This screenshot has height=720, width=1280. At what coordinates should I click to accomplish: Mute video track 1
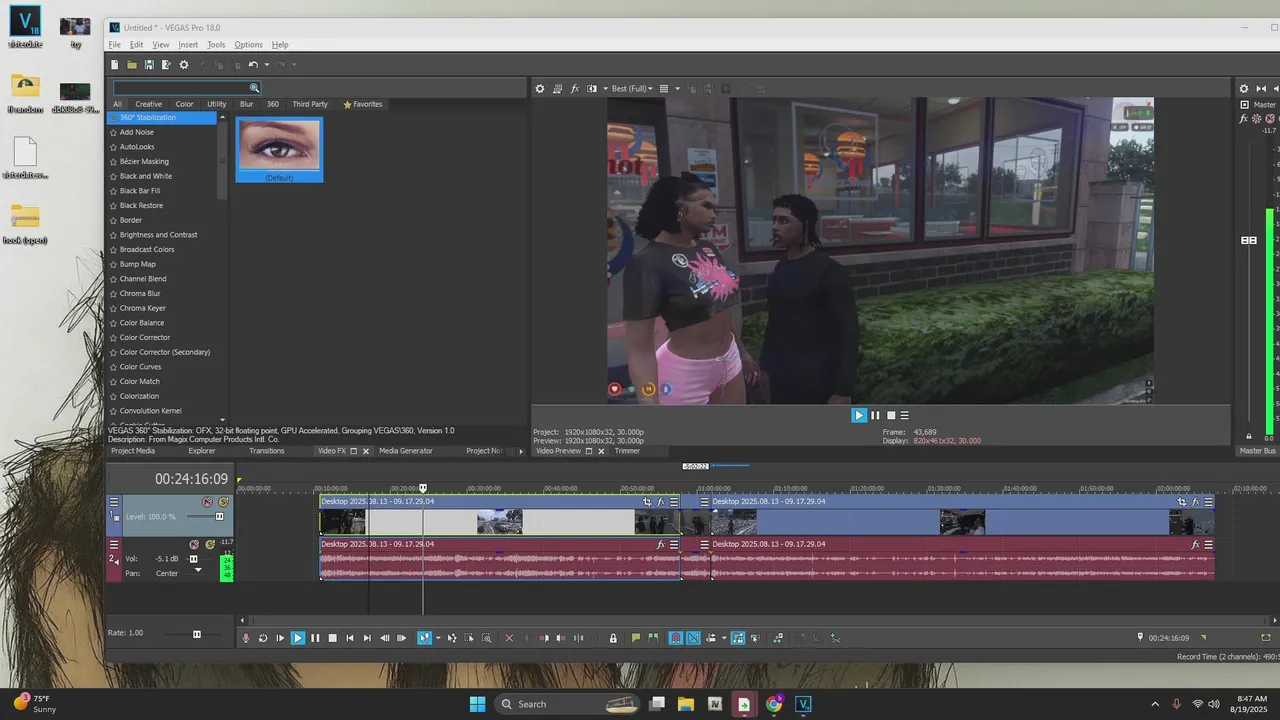coord(207,502)
